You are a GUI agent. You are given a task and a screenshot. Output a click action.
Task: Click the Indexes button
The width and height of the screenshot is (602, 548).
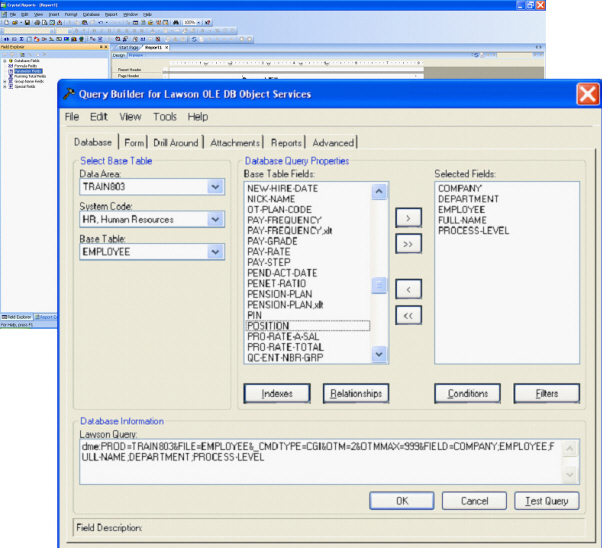(277, 393)
